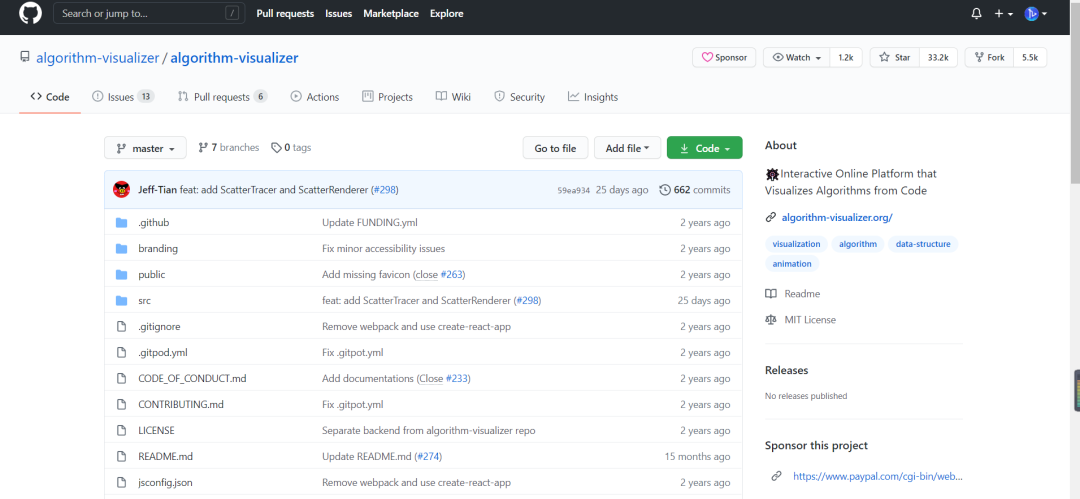Screen dimensions: 1080x499
Task: Switch to the repository Issues tab
Action: point(123,97)
